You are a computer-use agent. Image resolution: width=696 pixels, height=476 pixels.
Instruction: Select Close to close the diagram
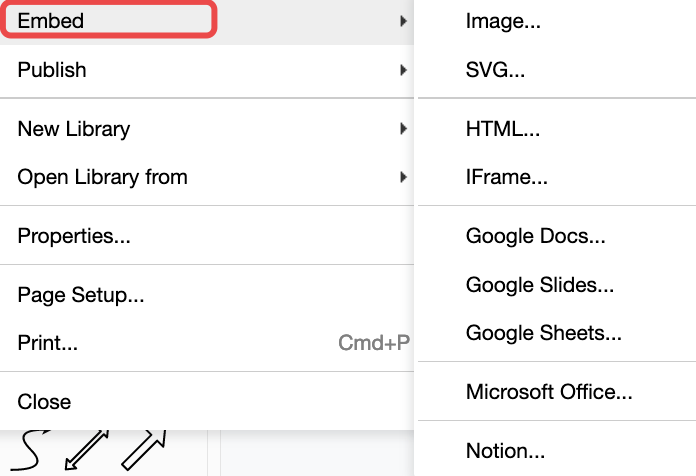pos(44,402)
